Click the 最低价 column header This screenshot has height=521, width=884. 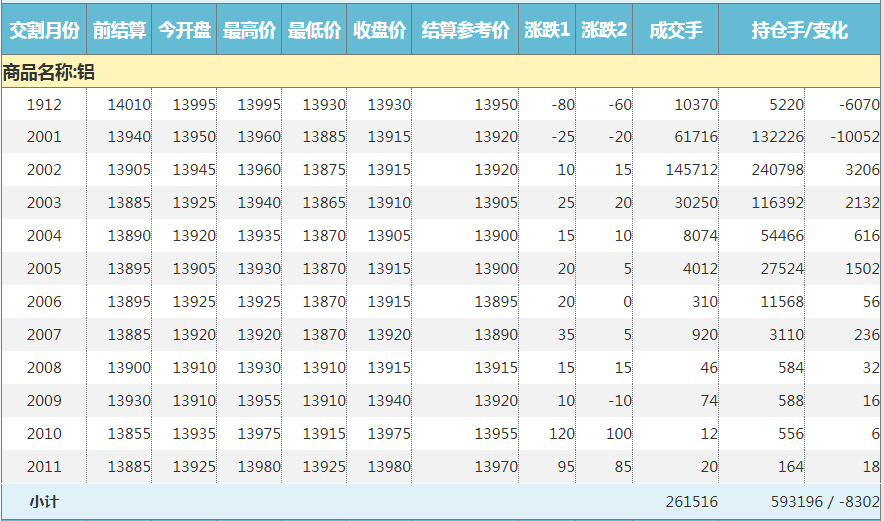click(314, 31)
